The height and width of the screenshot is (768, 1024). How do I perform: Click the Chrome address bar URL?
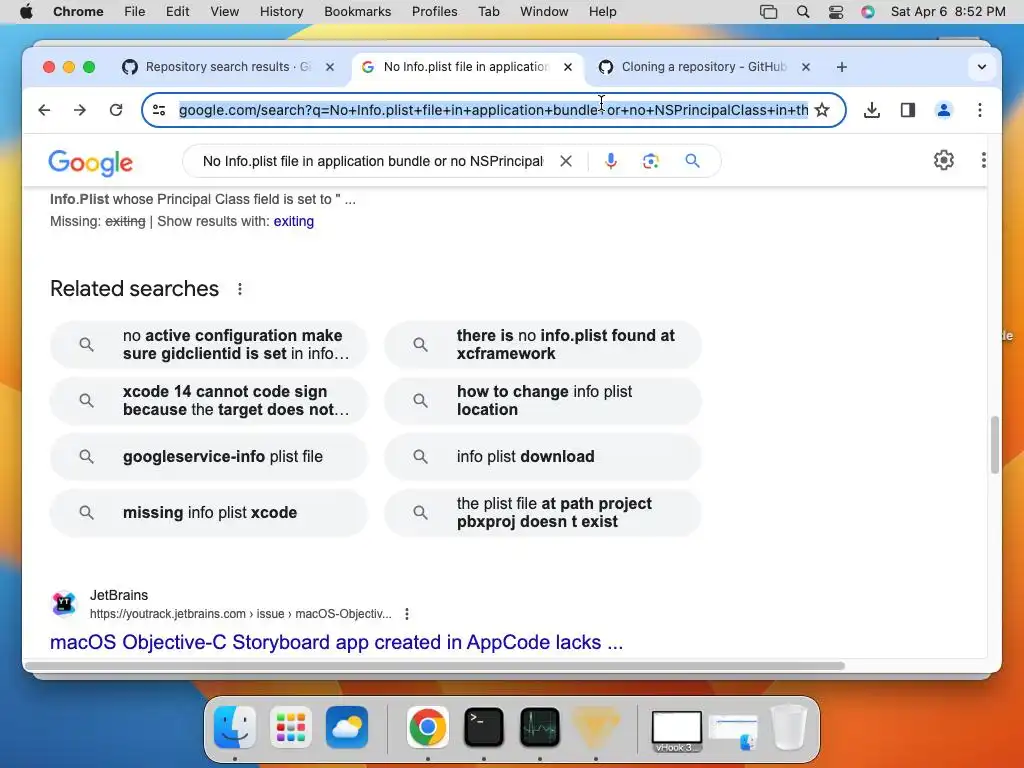(x=493, y=110)
